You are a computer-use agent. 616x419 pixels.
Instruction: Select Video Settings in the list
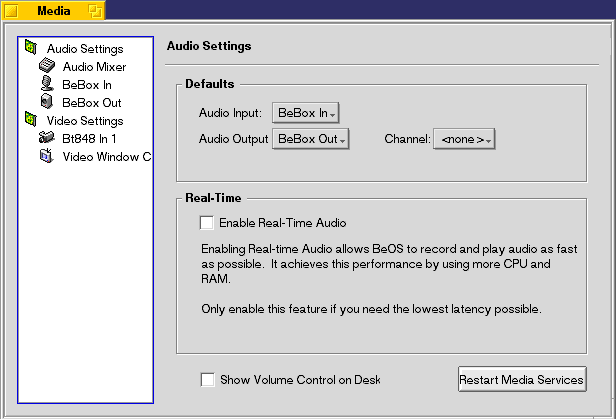tap(85, 121)
